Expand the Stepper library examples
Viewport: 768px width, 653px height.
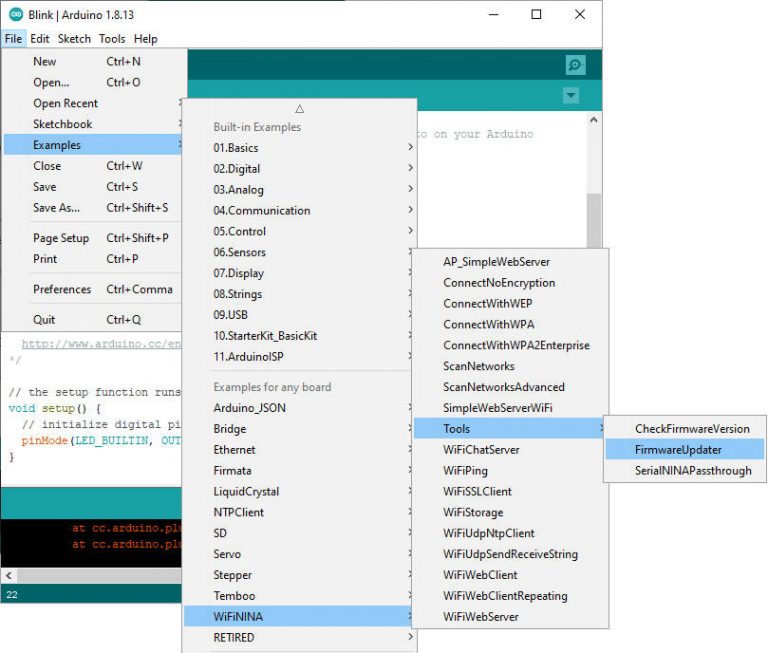299,575
